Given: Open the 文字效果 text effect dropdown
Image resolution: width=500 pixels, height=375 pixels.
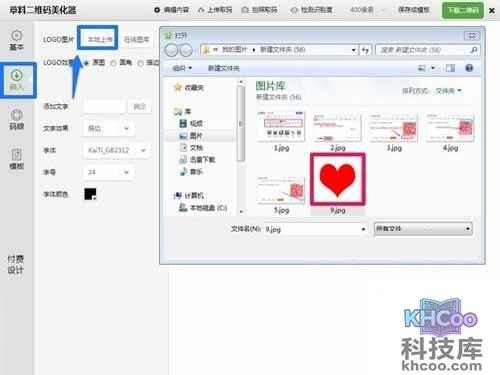Looking at the screenshot, I should click(x=108, y=128).
